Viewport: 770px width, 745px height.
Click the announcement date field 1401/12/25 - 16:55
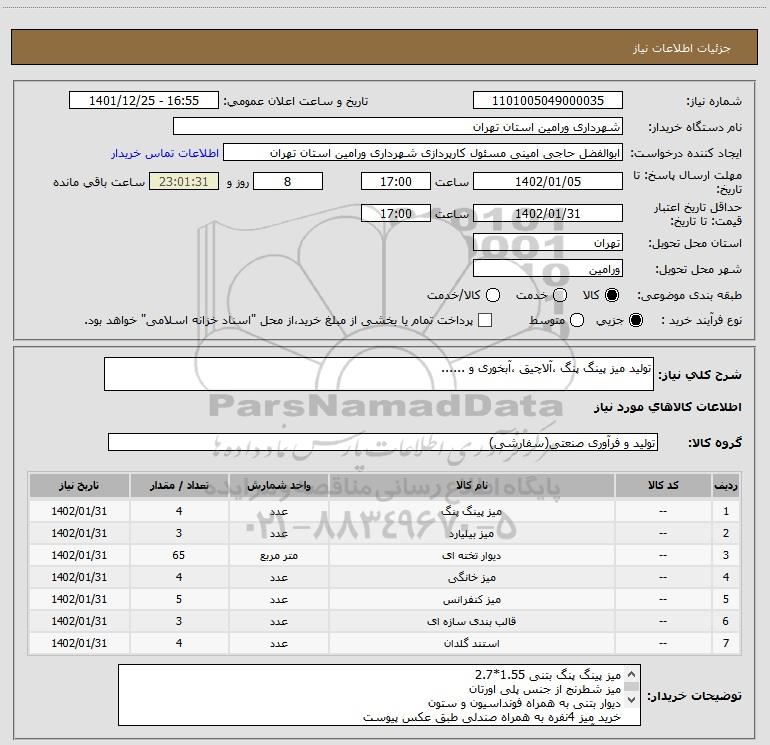click(143, 101)
